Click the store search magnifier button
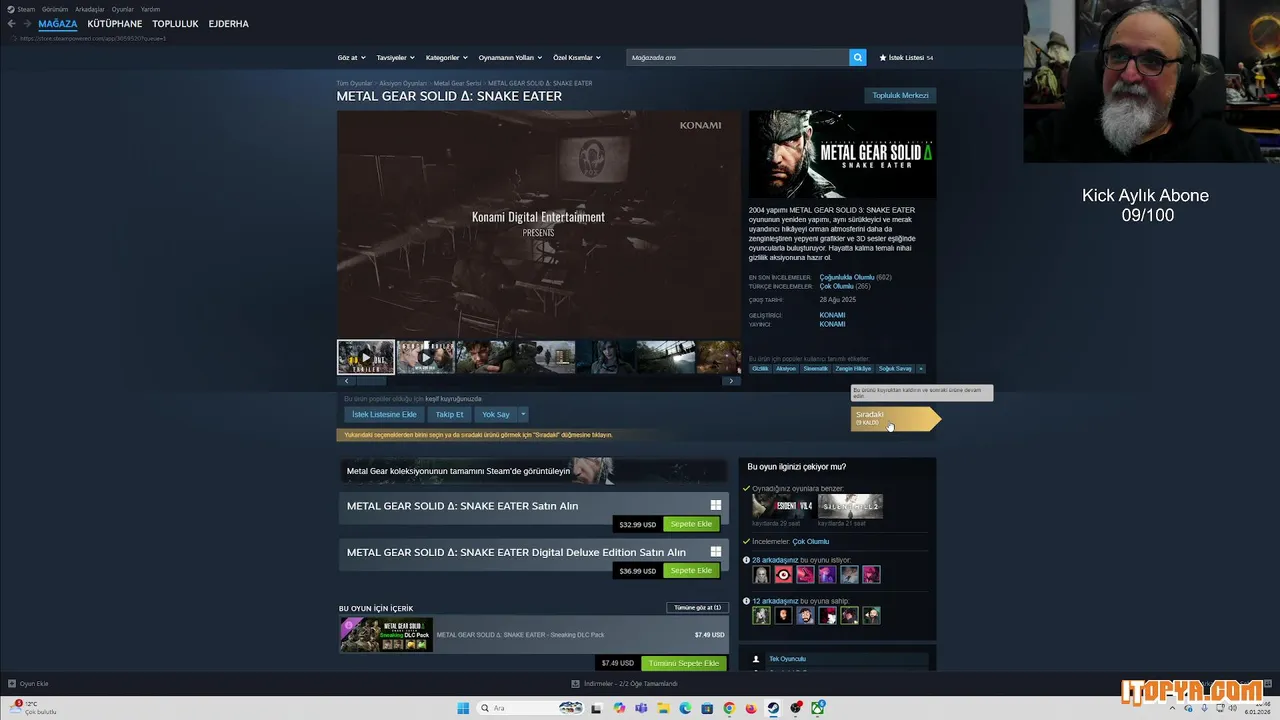Image resolution: width=1280 pixels, height=720 pixels. (857, 58)
